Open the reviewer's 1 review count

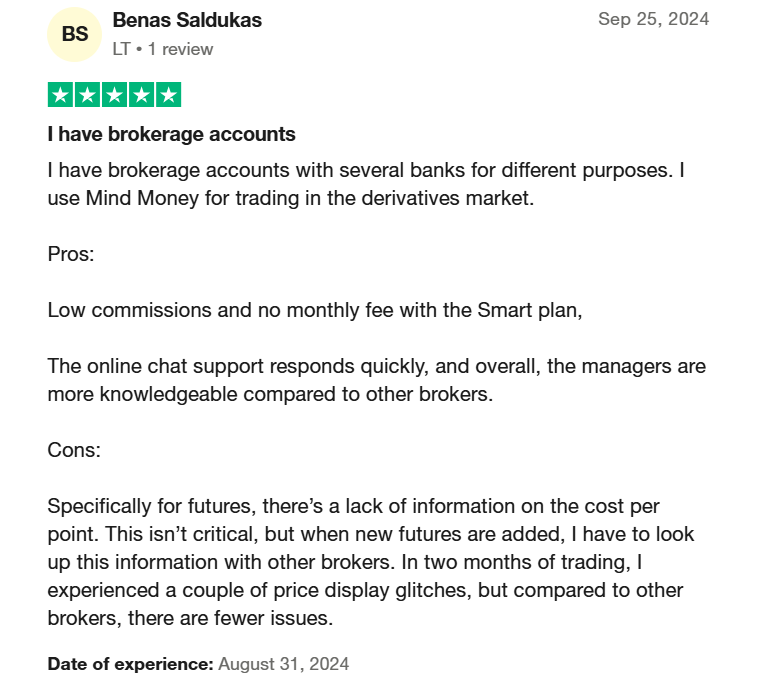(180, 49)
